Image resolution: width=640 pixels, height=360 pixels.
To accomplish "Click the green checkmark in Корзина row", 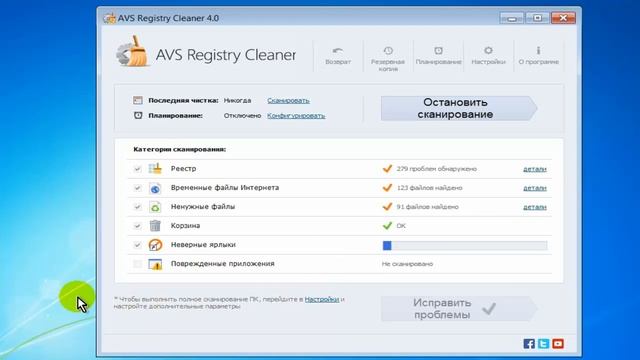I will point(387,226).
